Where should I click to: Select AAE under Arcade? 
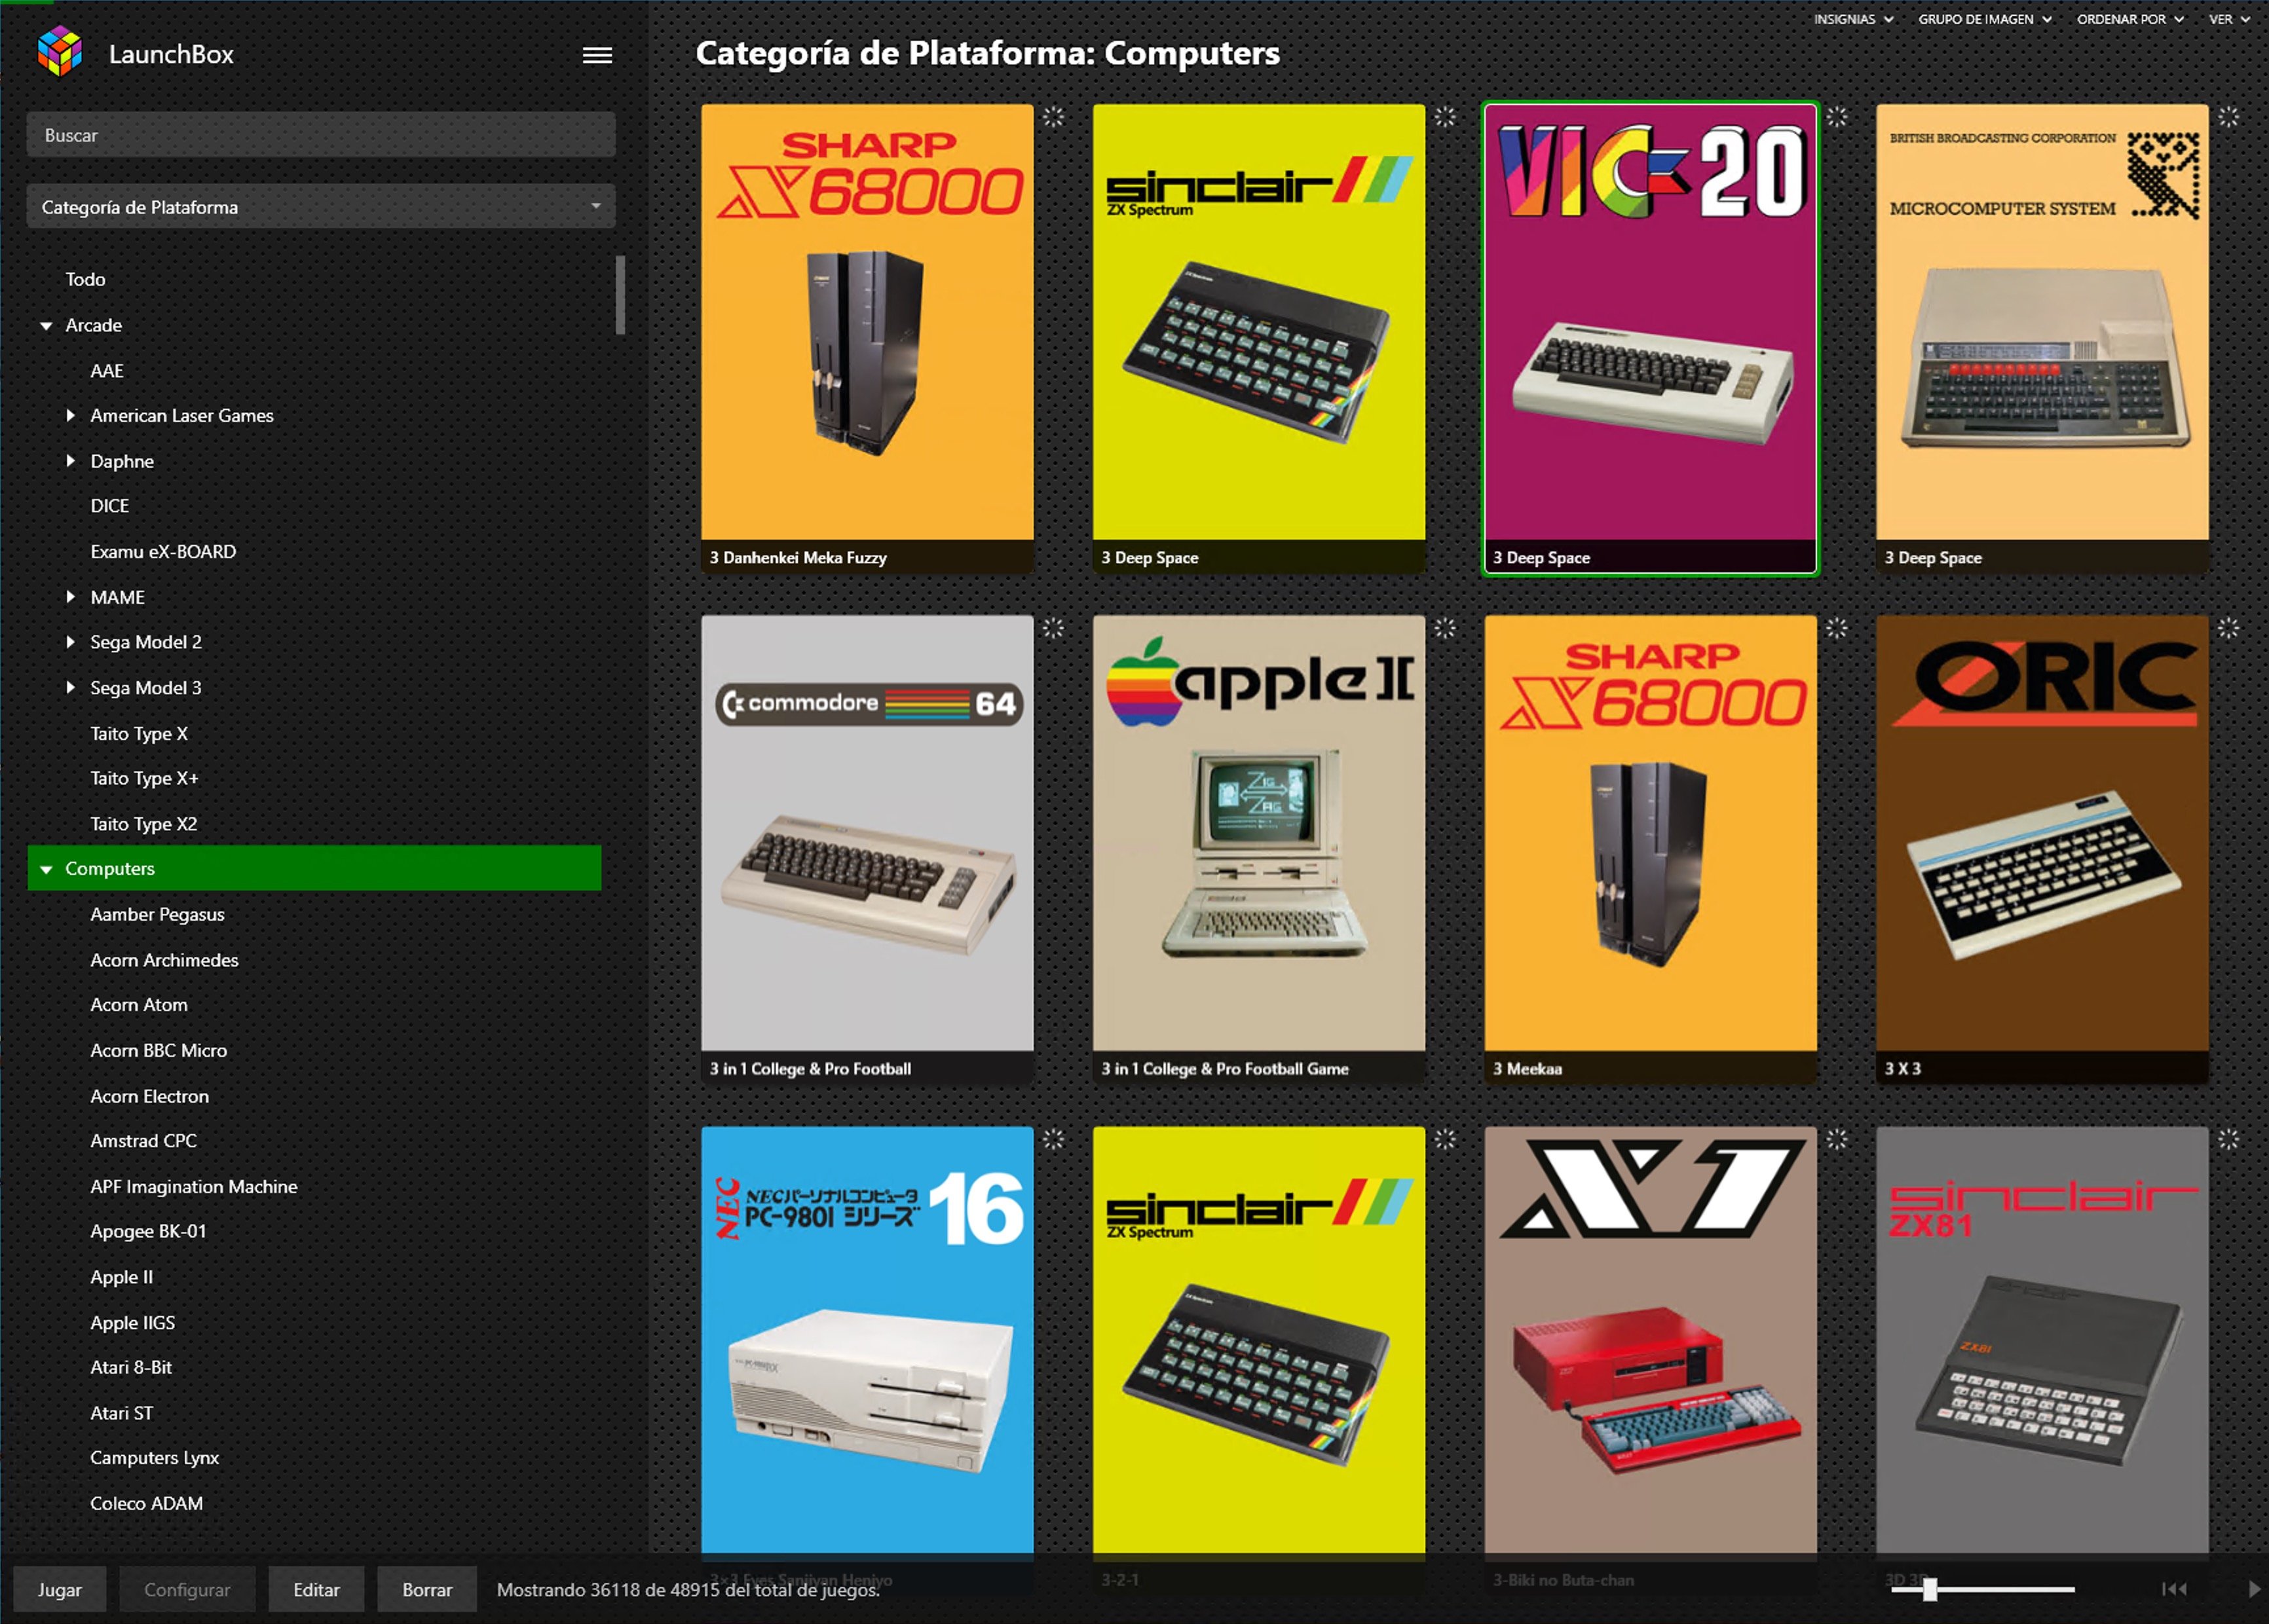(x=107, y=371)
